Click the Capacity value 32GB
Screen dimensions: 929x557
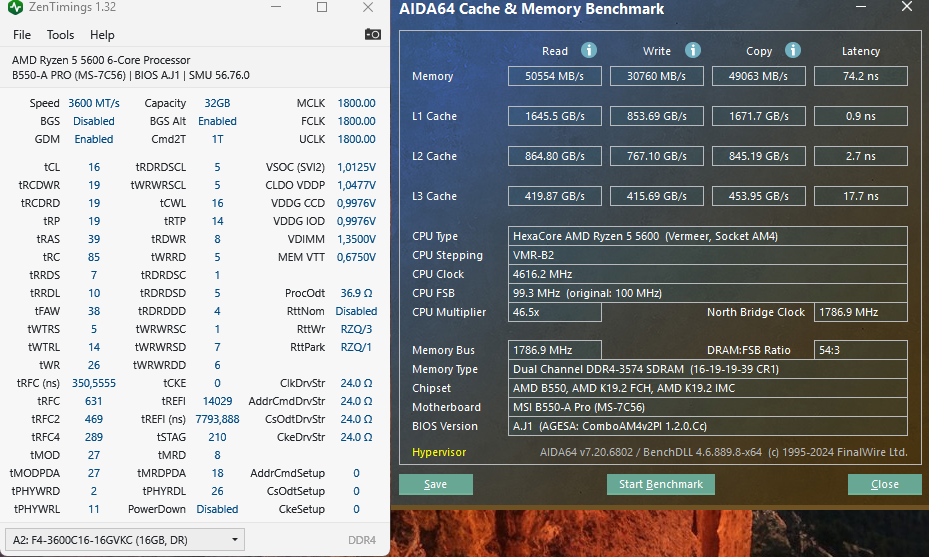217,103
